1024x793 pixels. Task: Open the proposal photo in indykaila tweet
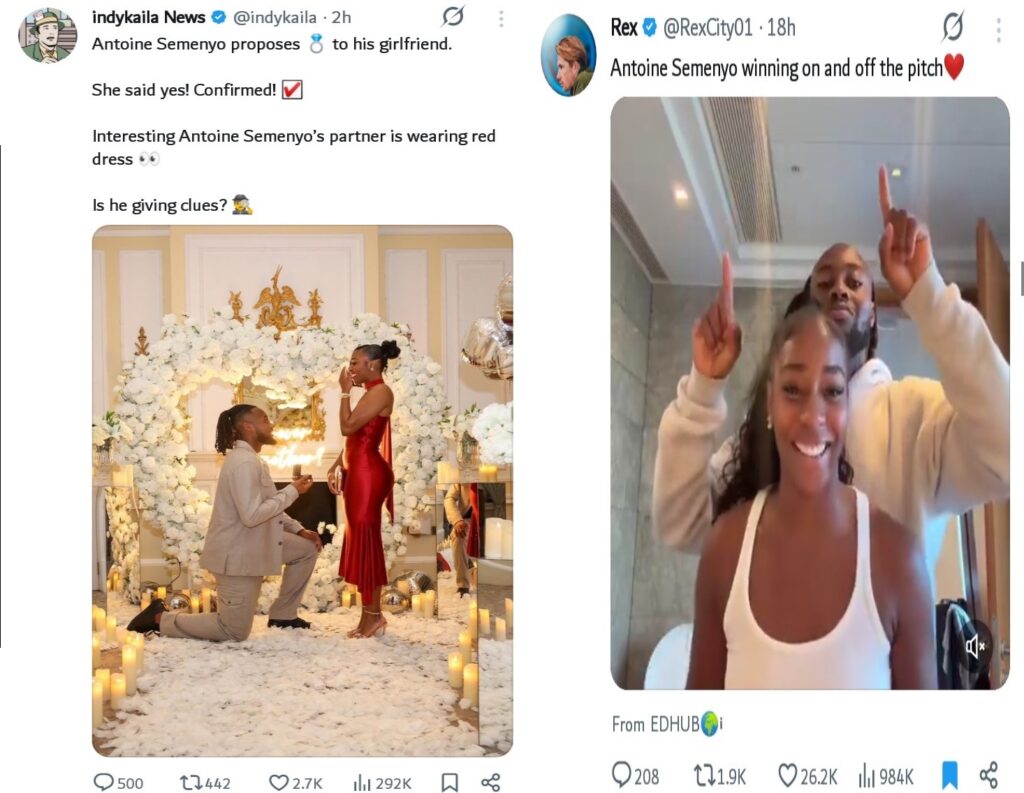point(302,490)
